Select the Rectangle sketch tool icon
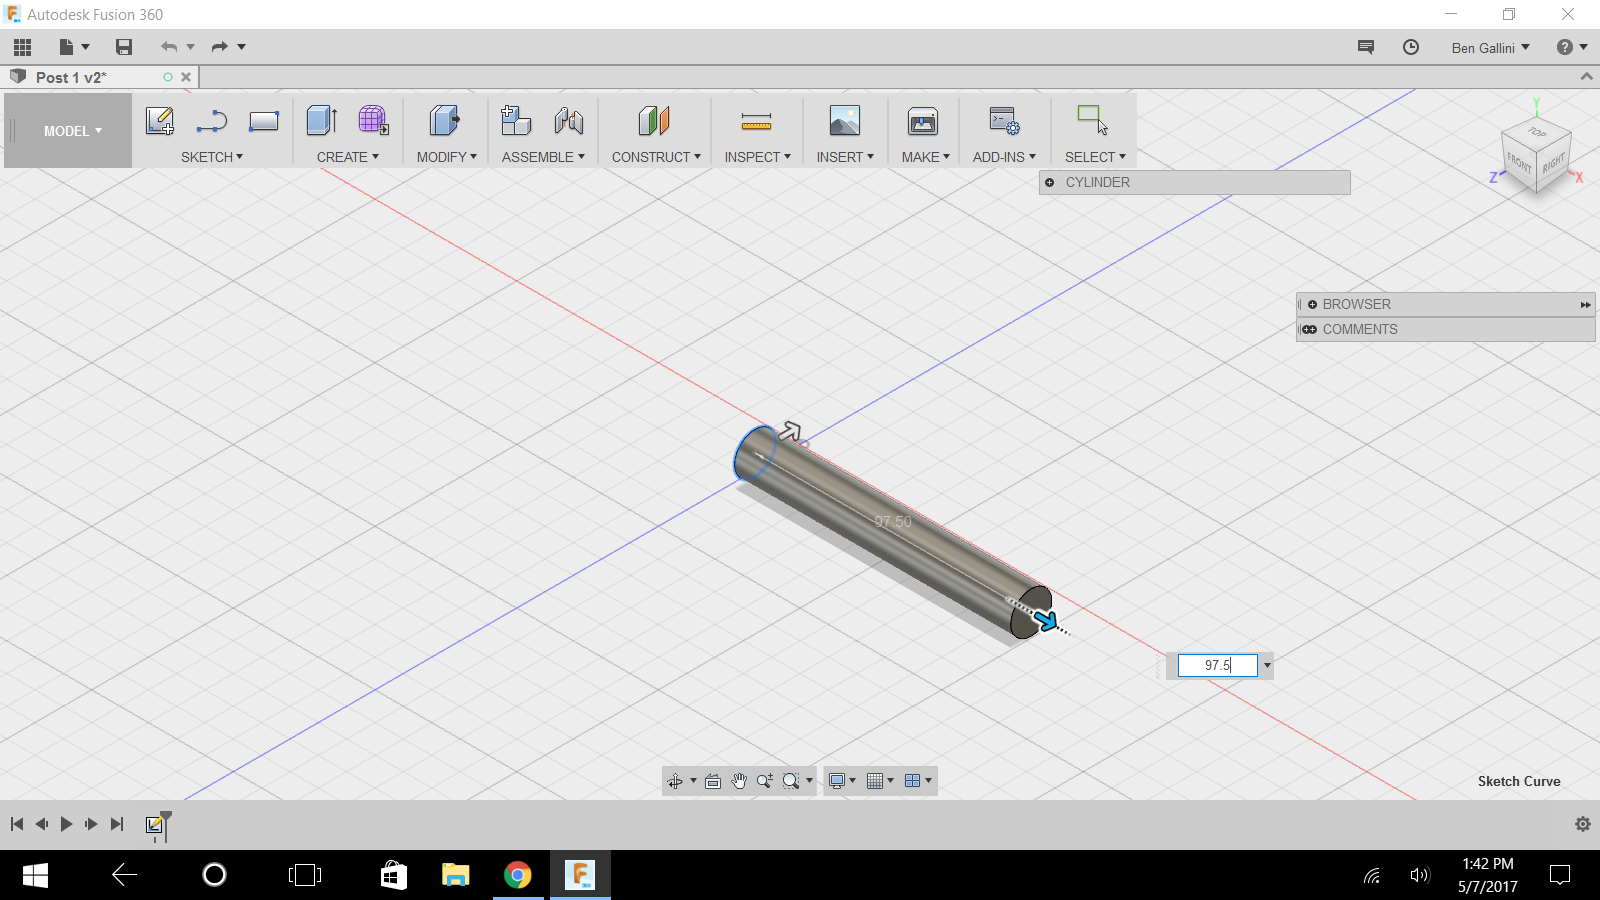The height and width of the screenshot is (900, 1600). click(x=264, y=121)
